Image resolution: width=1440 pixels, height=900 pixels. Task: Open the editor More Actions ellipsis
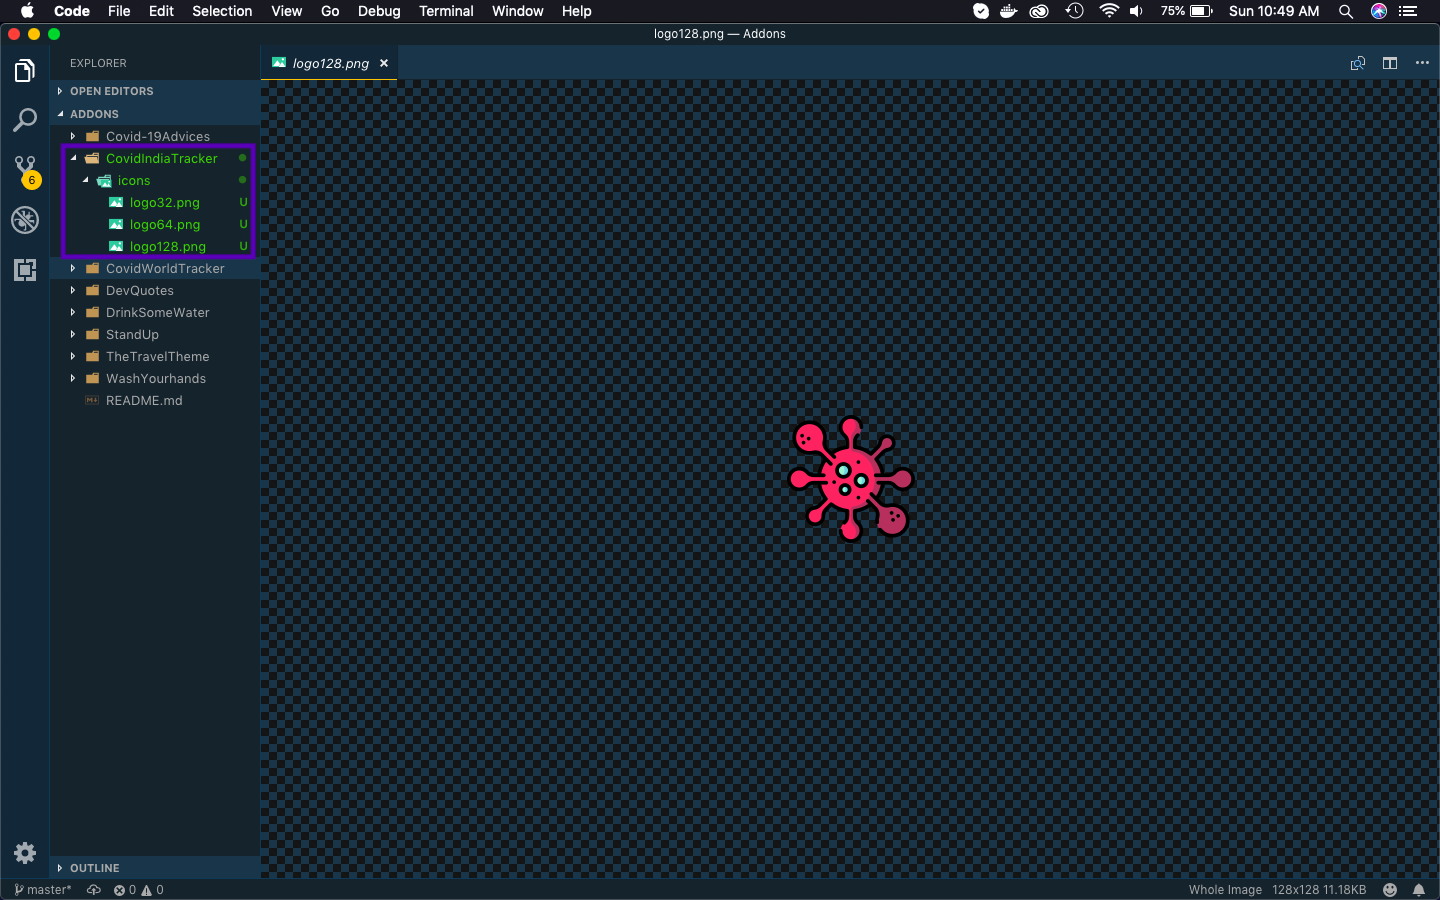[x=1422, y=63]
